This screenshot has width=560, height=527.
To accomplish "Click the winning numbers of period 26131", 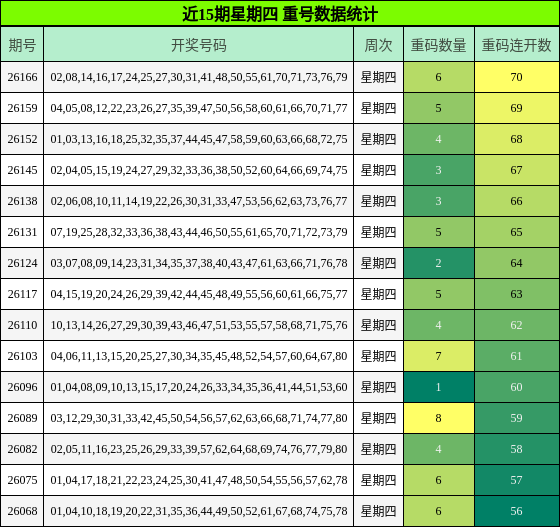I will (199, 232).
